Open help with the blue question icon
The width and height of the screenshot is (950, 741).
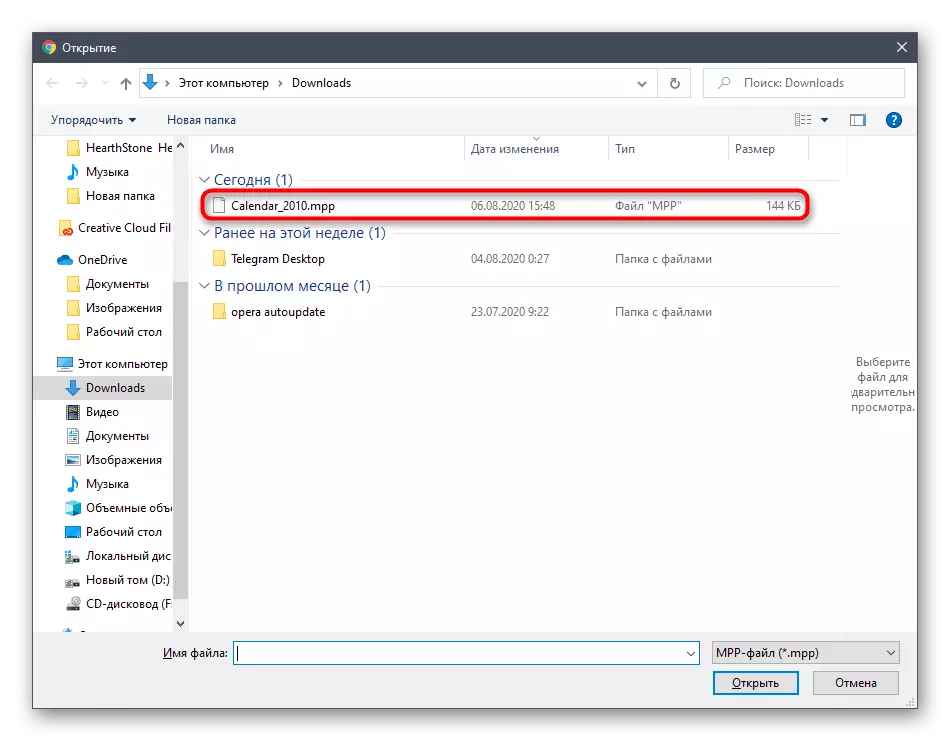pyautogui.click(x=894, y=120)
